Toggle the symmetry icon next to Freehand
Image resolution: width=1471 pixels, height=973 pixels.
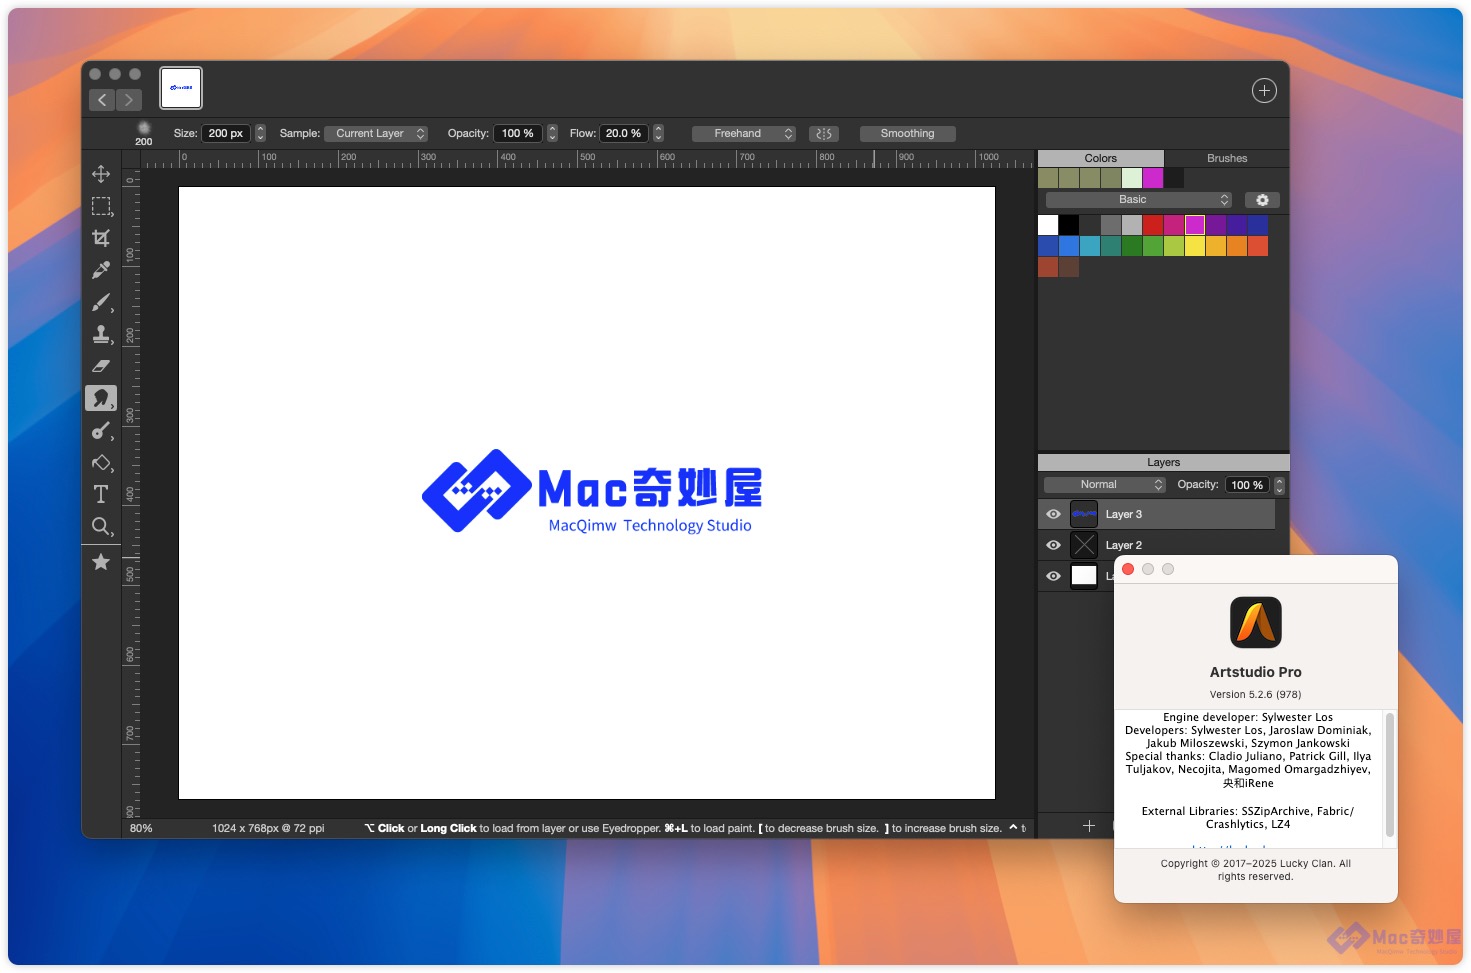pyautogui.click(x=823, y=133)
